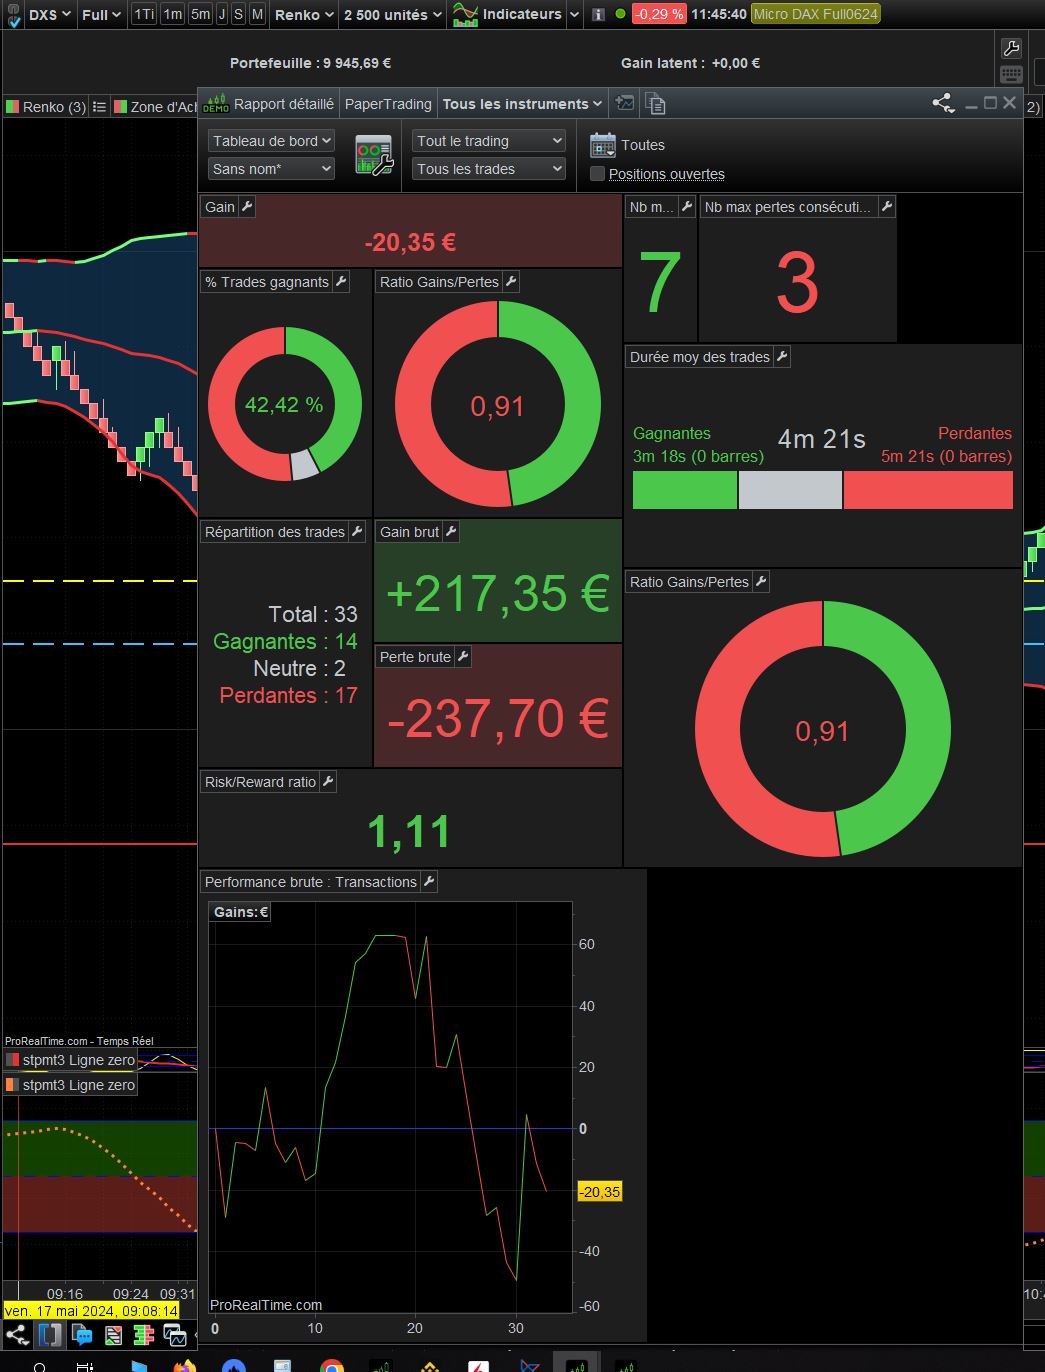Open wrench settings of Durée moy des trades widget
Viewport: 1045px width, 1372px height.
click(x=782, y=357)
